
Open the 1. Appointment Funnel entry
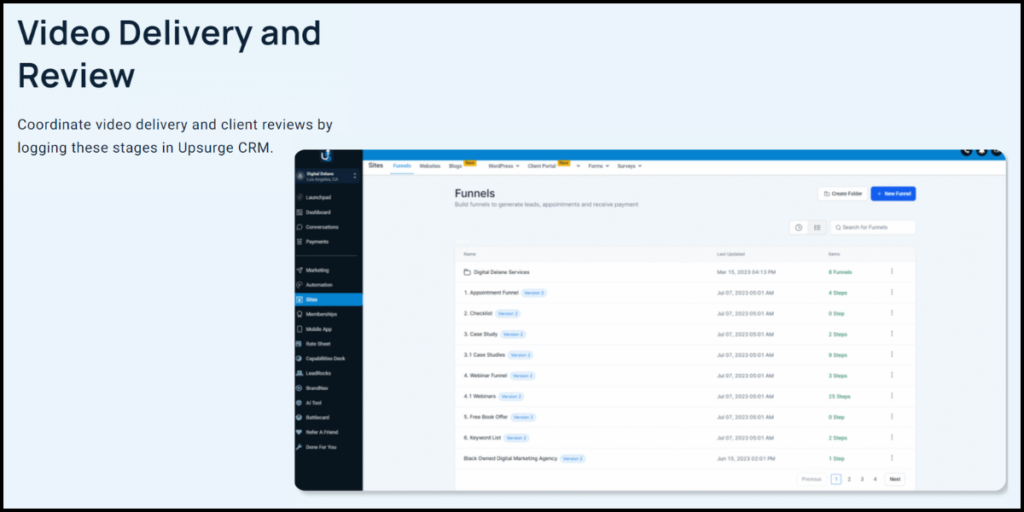(x=491, y=293)
